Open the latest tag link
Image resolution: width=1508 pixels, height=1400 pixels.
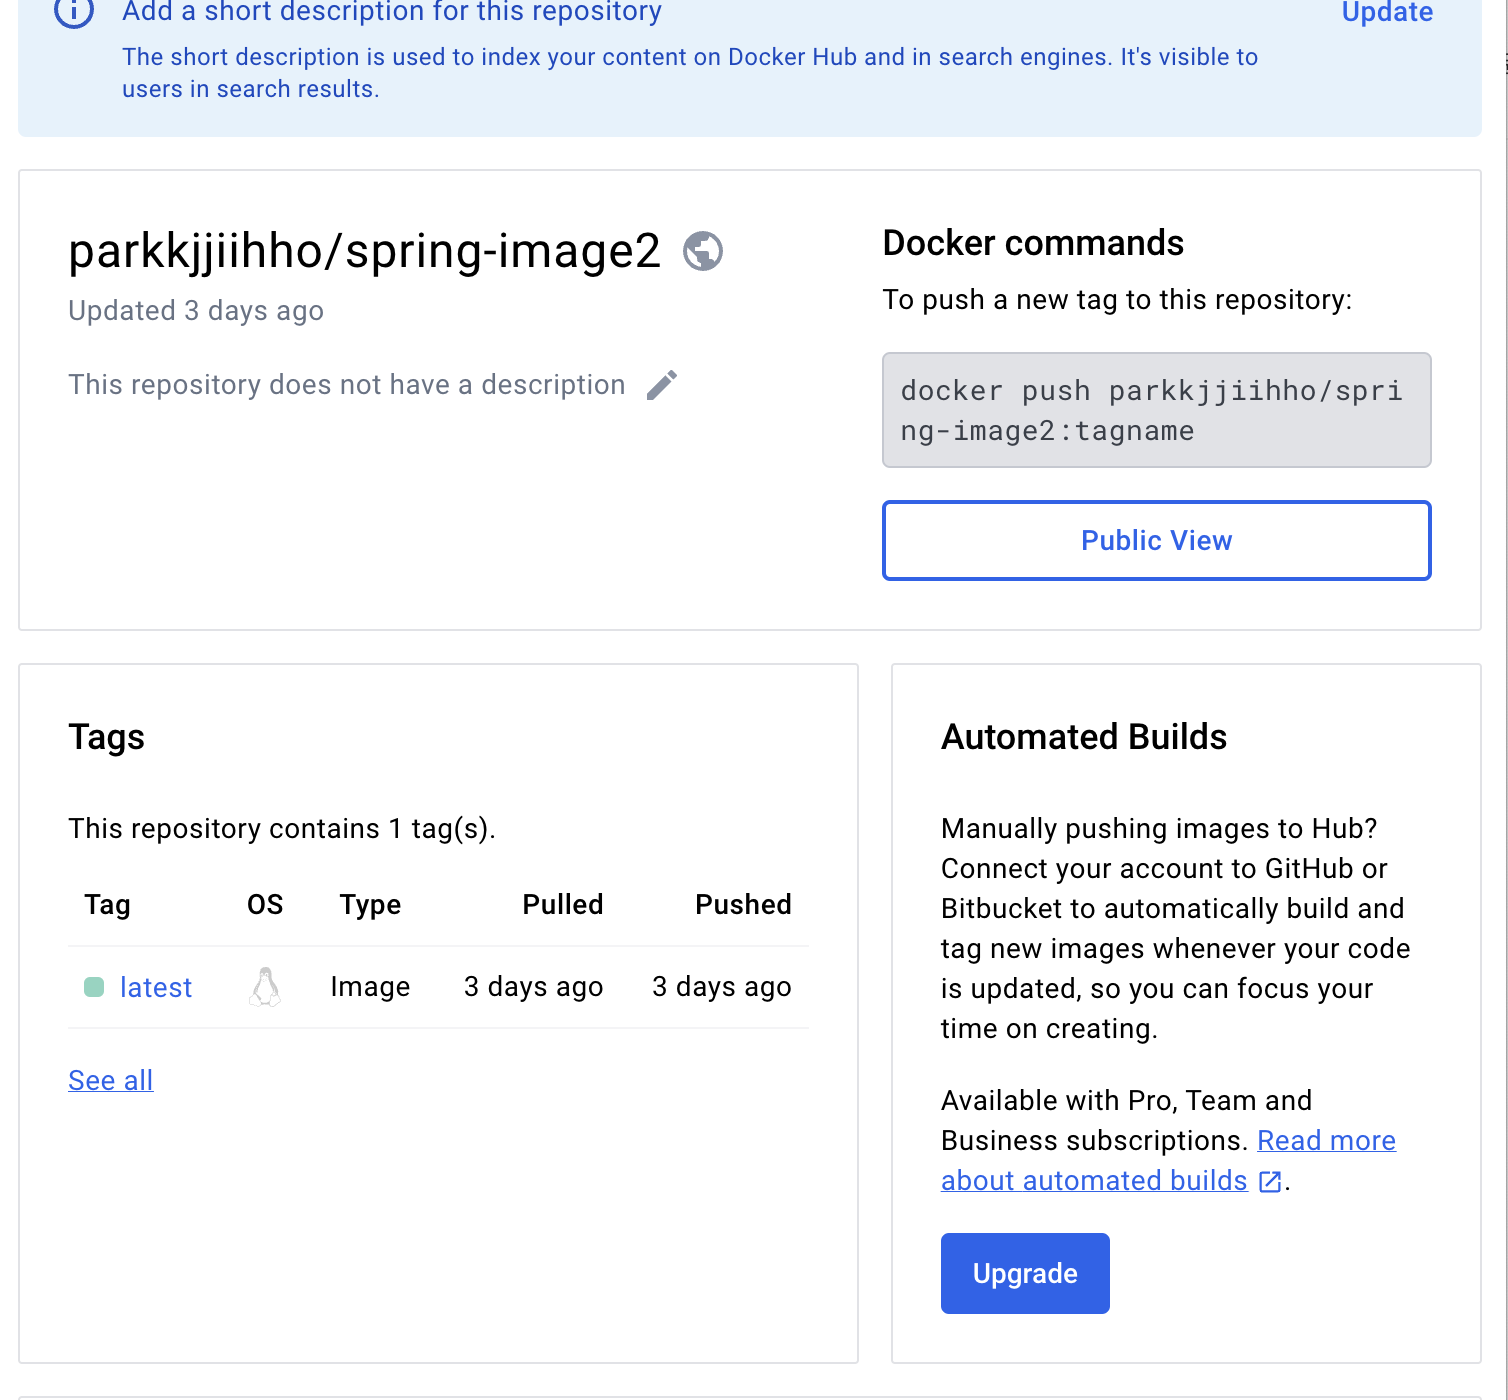pyautogui.click(x=155, y=987)
